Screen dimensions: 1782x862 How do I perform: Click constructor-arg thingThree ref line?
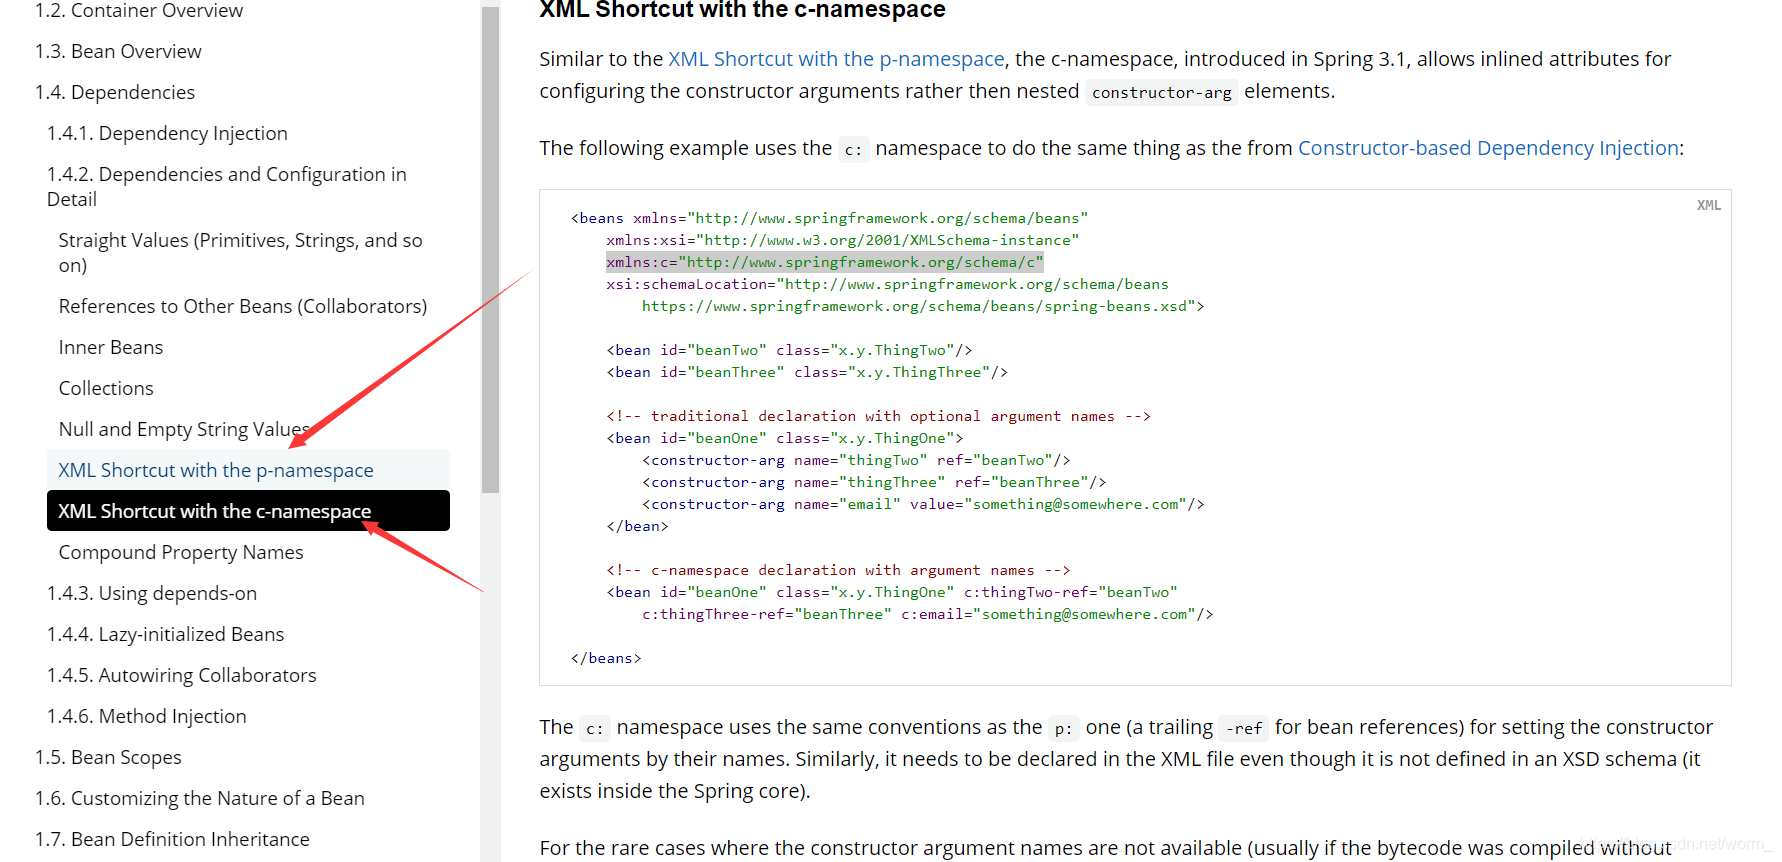(x=874, y=482)
